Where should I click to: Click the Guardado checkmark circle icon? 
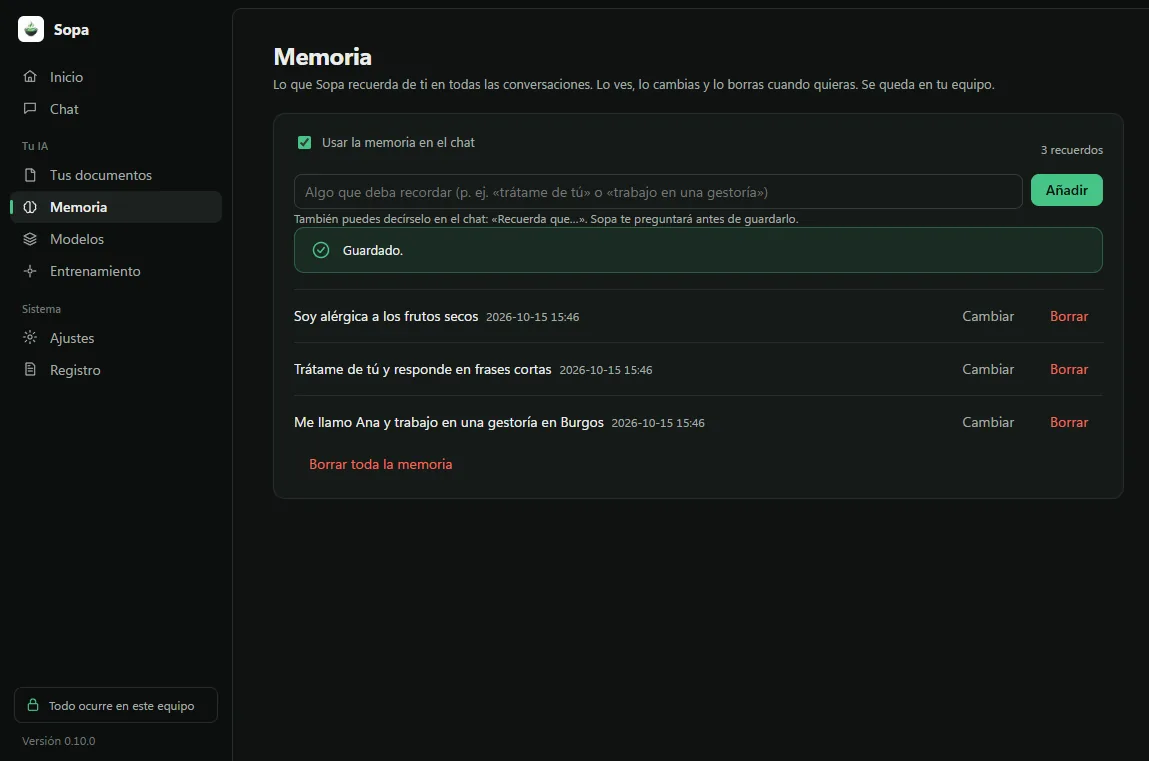321,250
